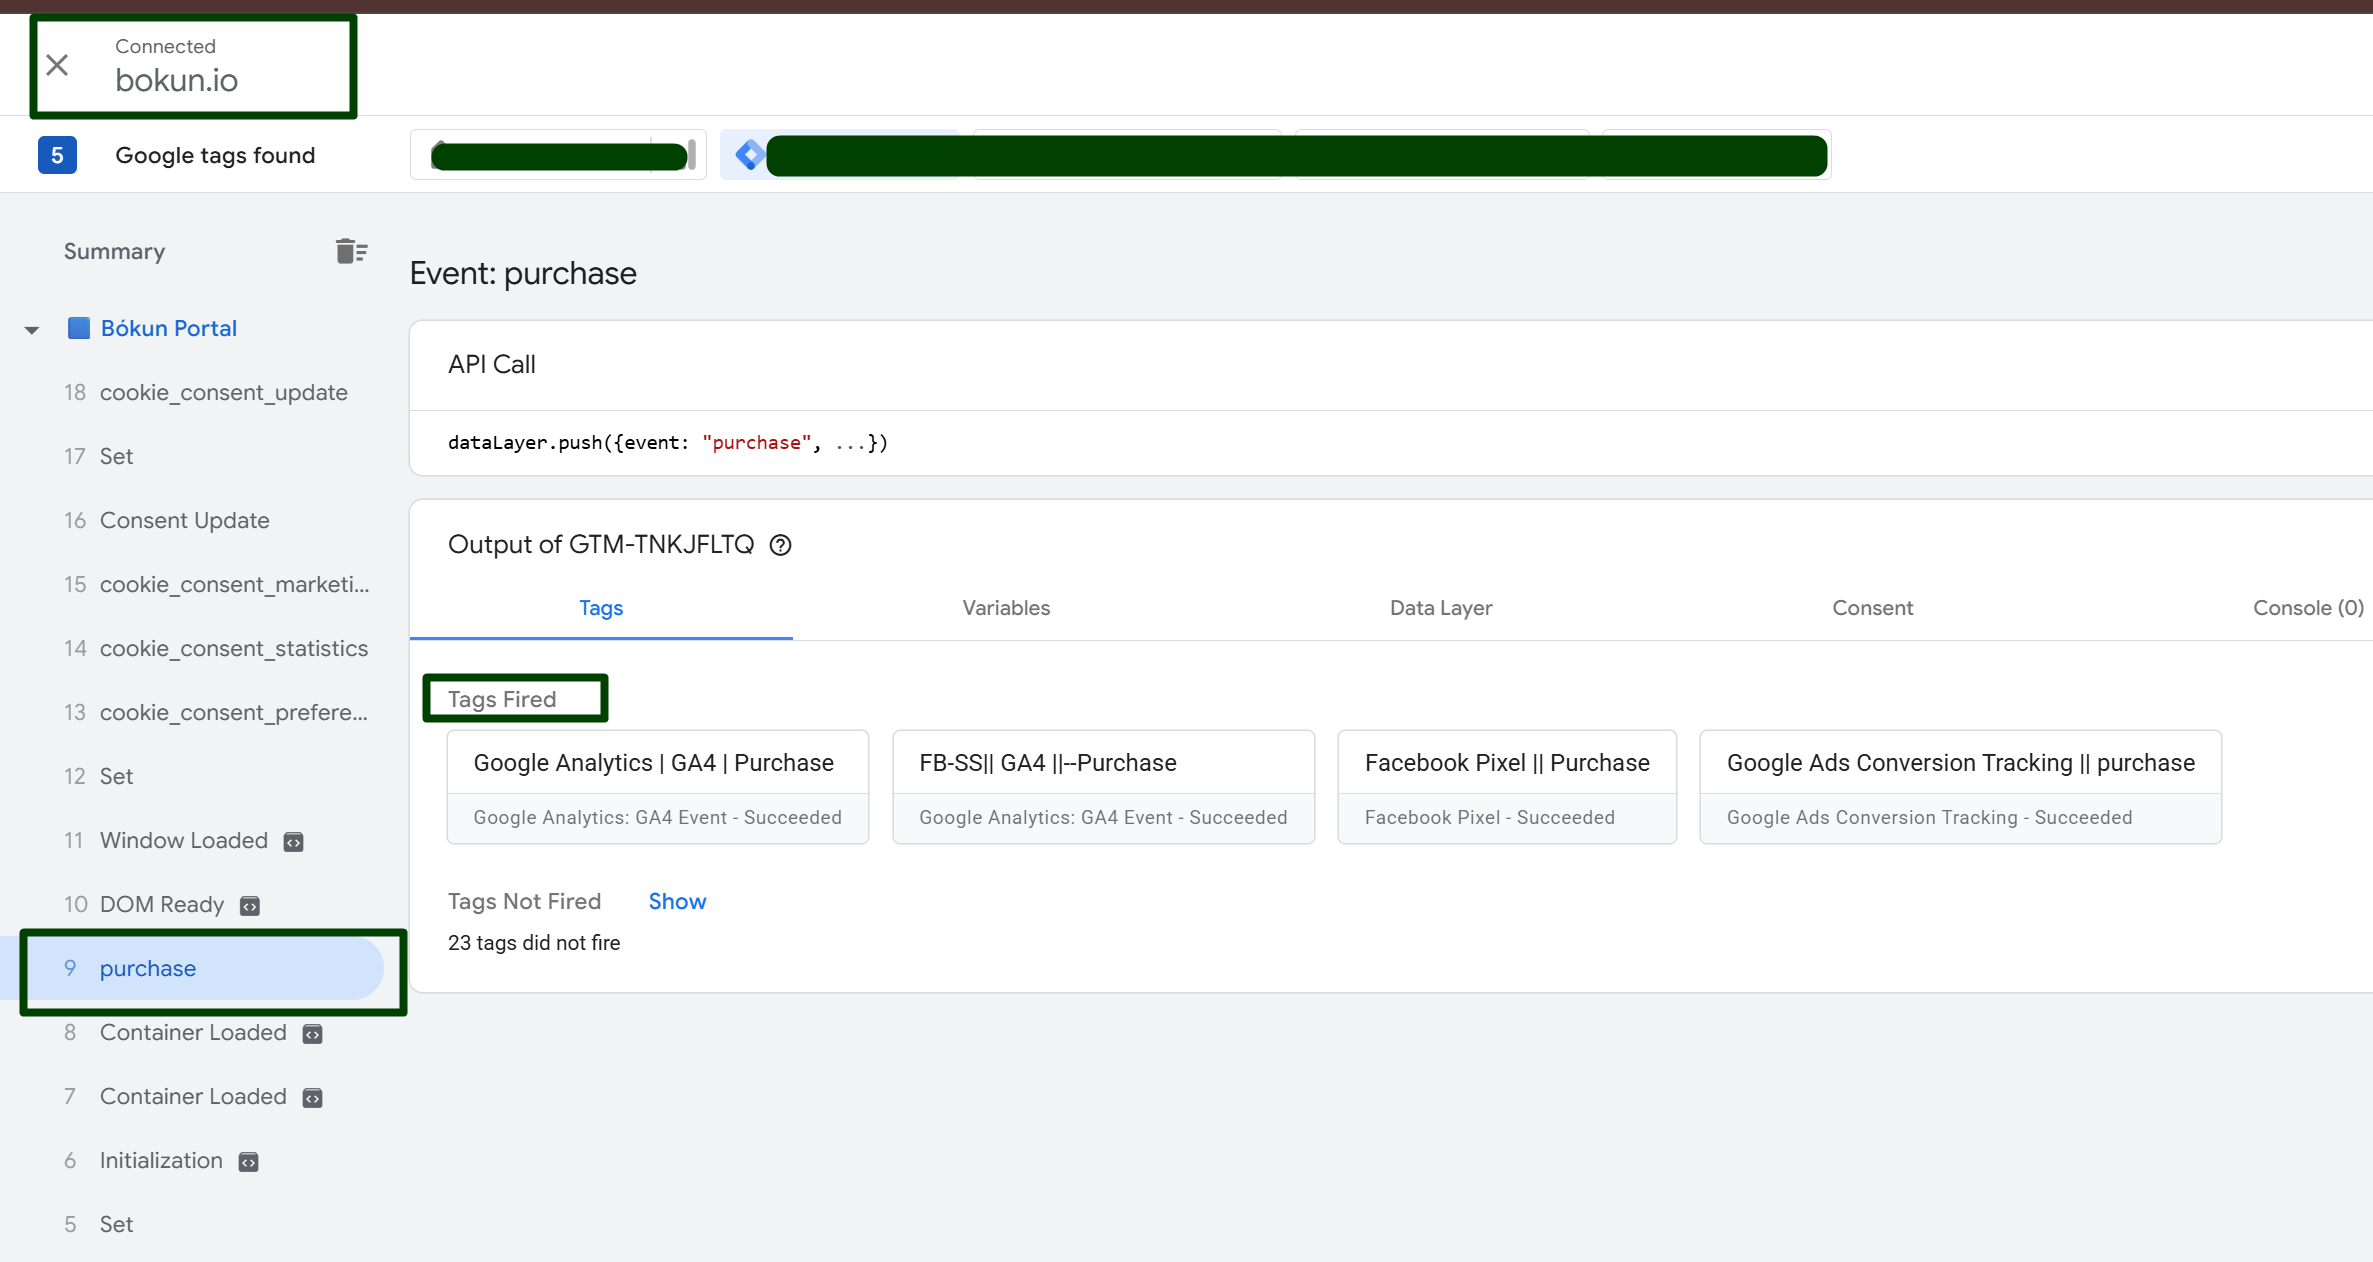2373x1262 pixels.
Task: Click the clear events trash icon
Action: click(x=351, y=251)
